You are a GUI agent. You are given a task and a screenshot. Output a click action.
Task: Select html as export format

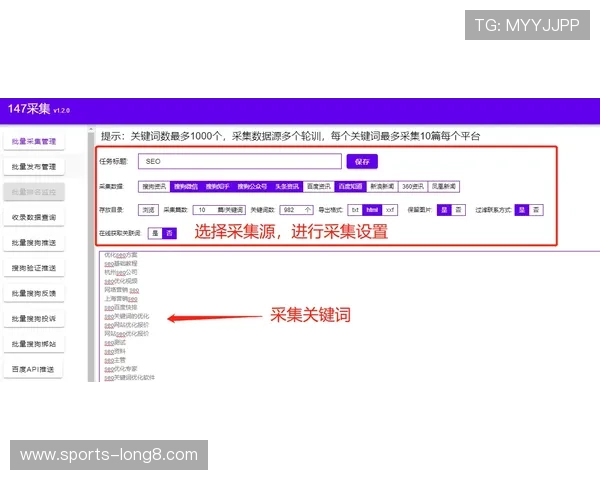(372, 210)
